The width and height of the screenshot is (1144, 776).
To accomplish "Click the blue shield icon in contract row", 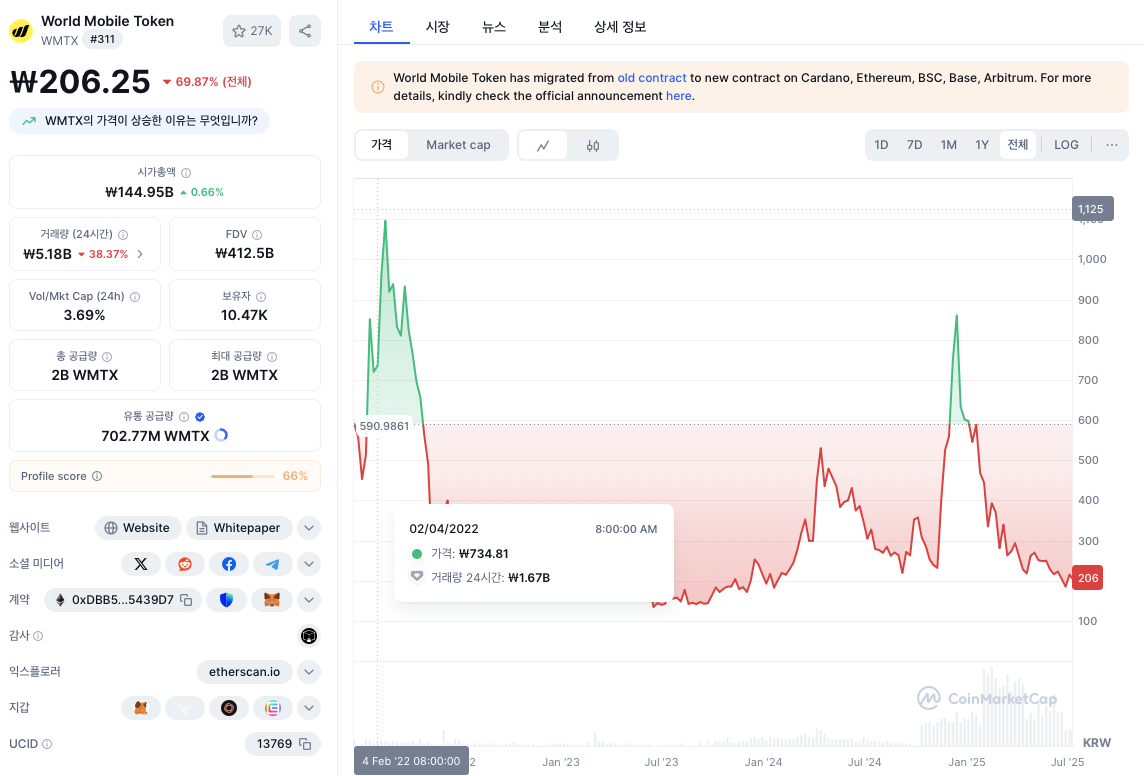I will tap(226, 600).
